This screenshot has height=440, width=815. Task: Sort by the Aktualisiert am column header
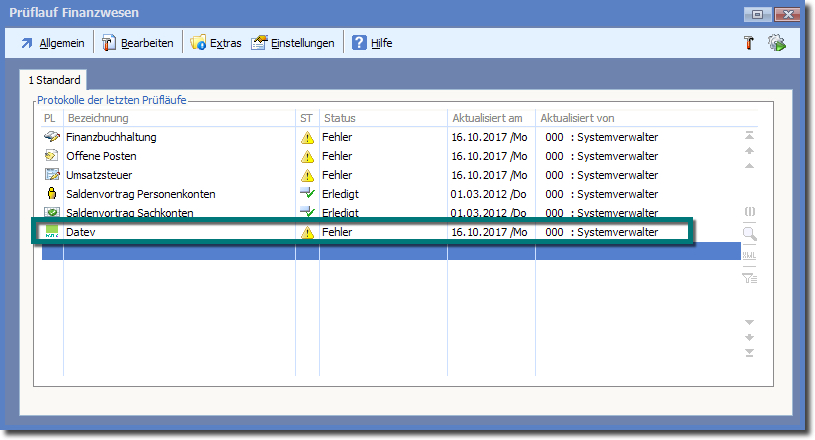[x=488, y=118]
